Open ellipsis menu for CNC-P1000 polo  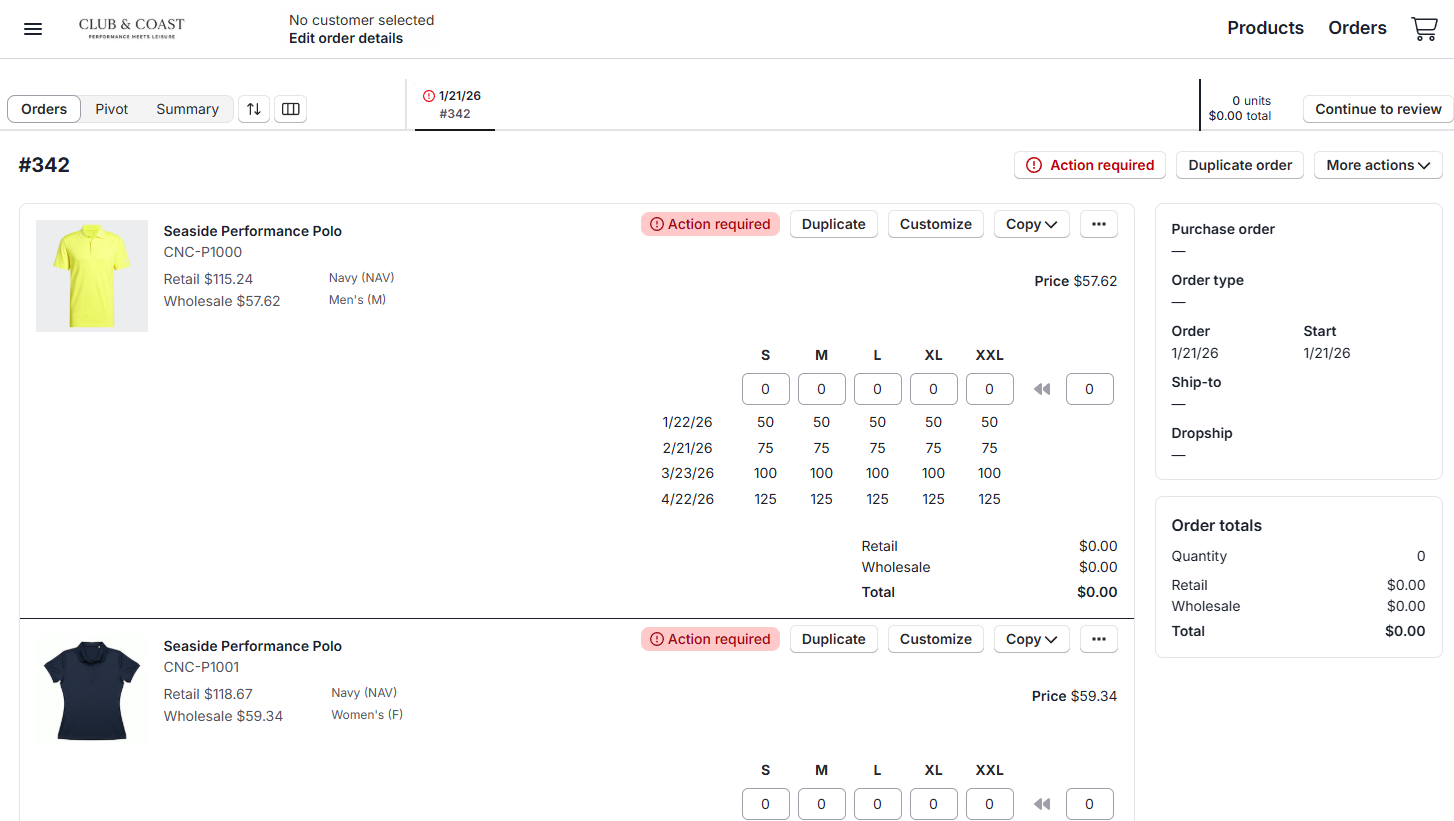click(1098, 224)
